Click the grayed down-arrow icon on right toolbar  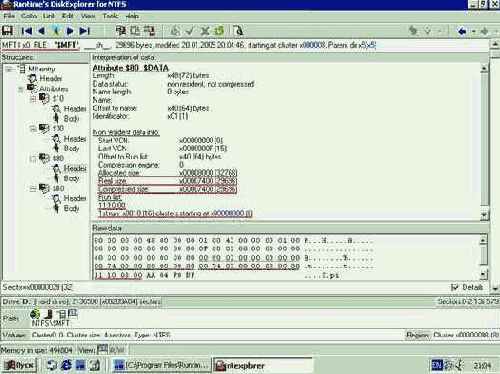(428, 31)
